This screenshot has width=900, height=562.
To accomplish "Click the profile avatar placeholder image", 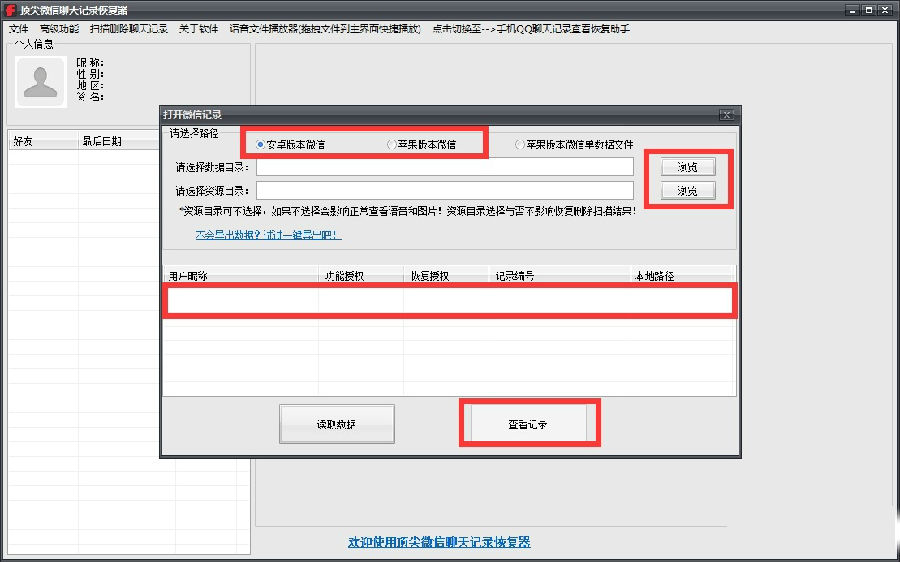I will 41,82.
